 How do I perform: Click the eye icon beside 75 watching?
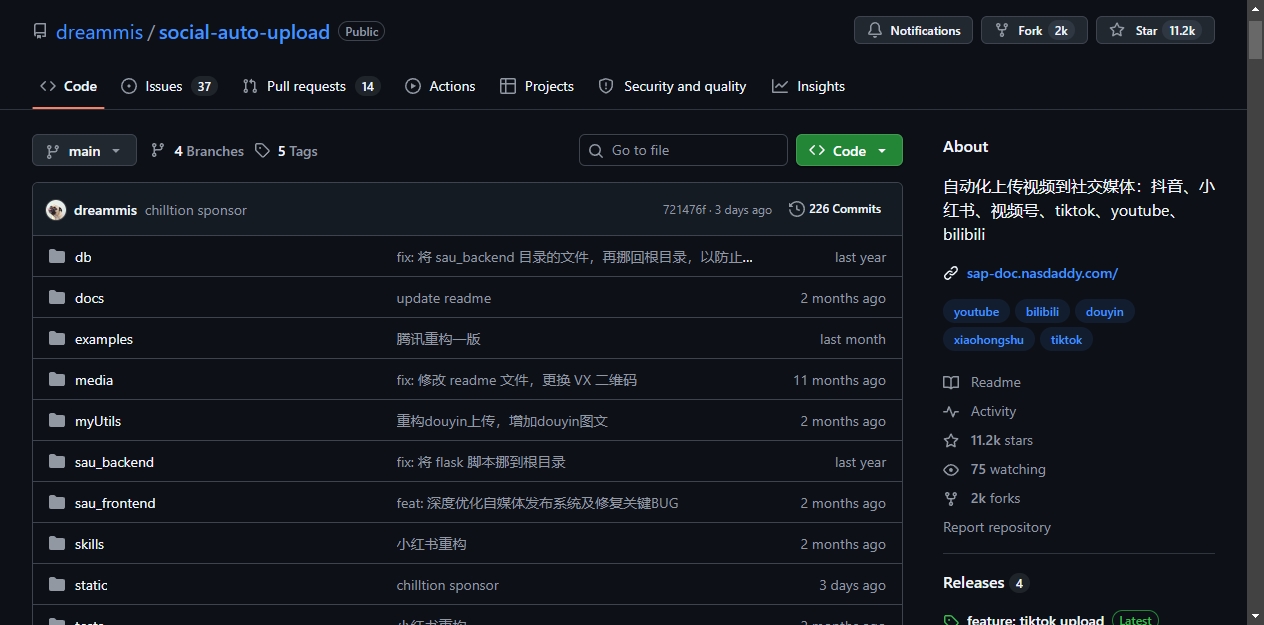pos(951,469)
